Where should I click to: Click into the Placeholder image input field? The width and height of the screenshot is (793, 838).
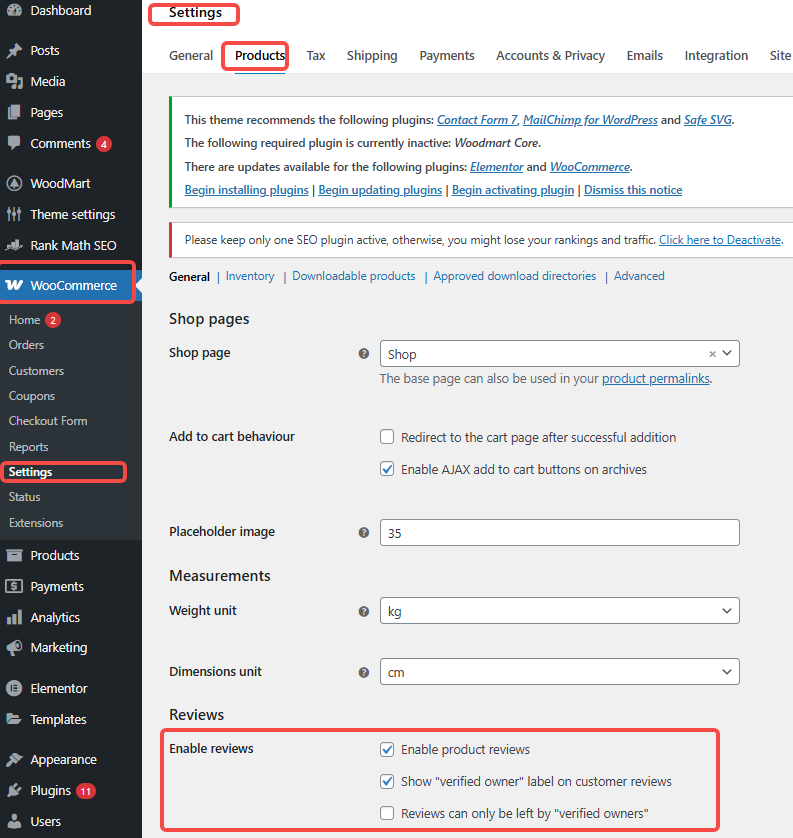click(559, 533)
